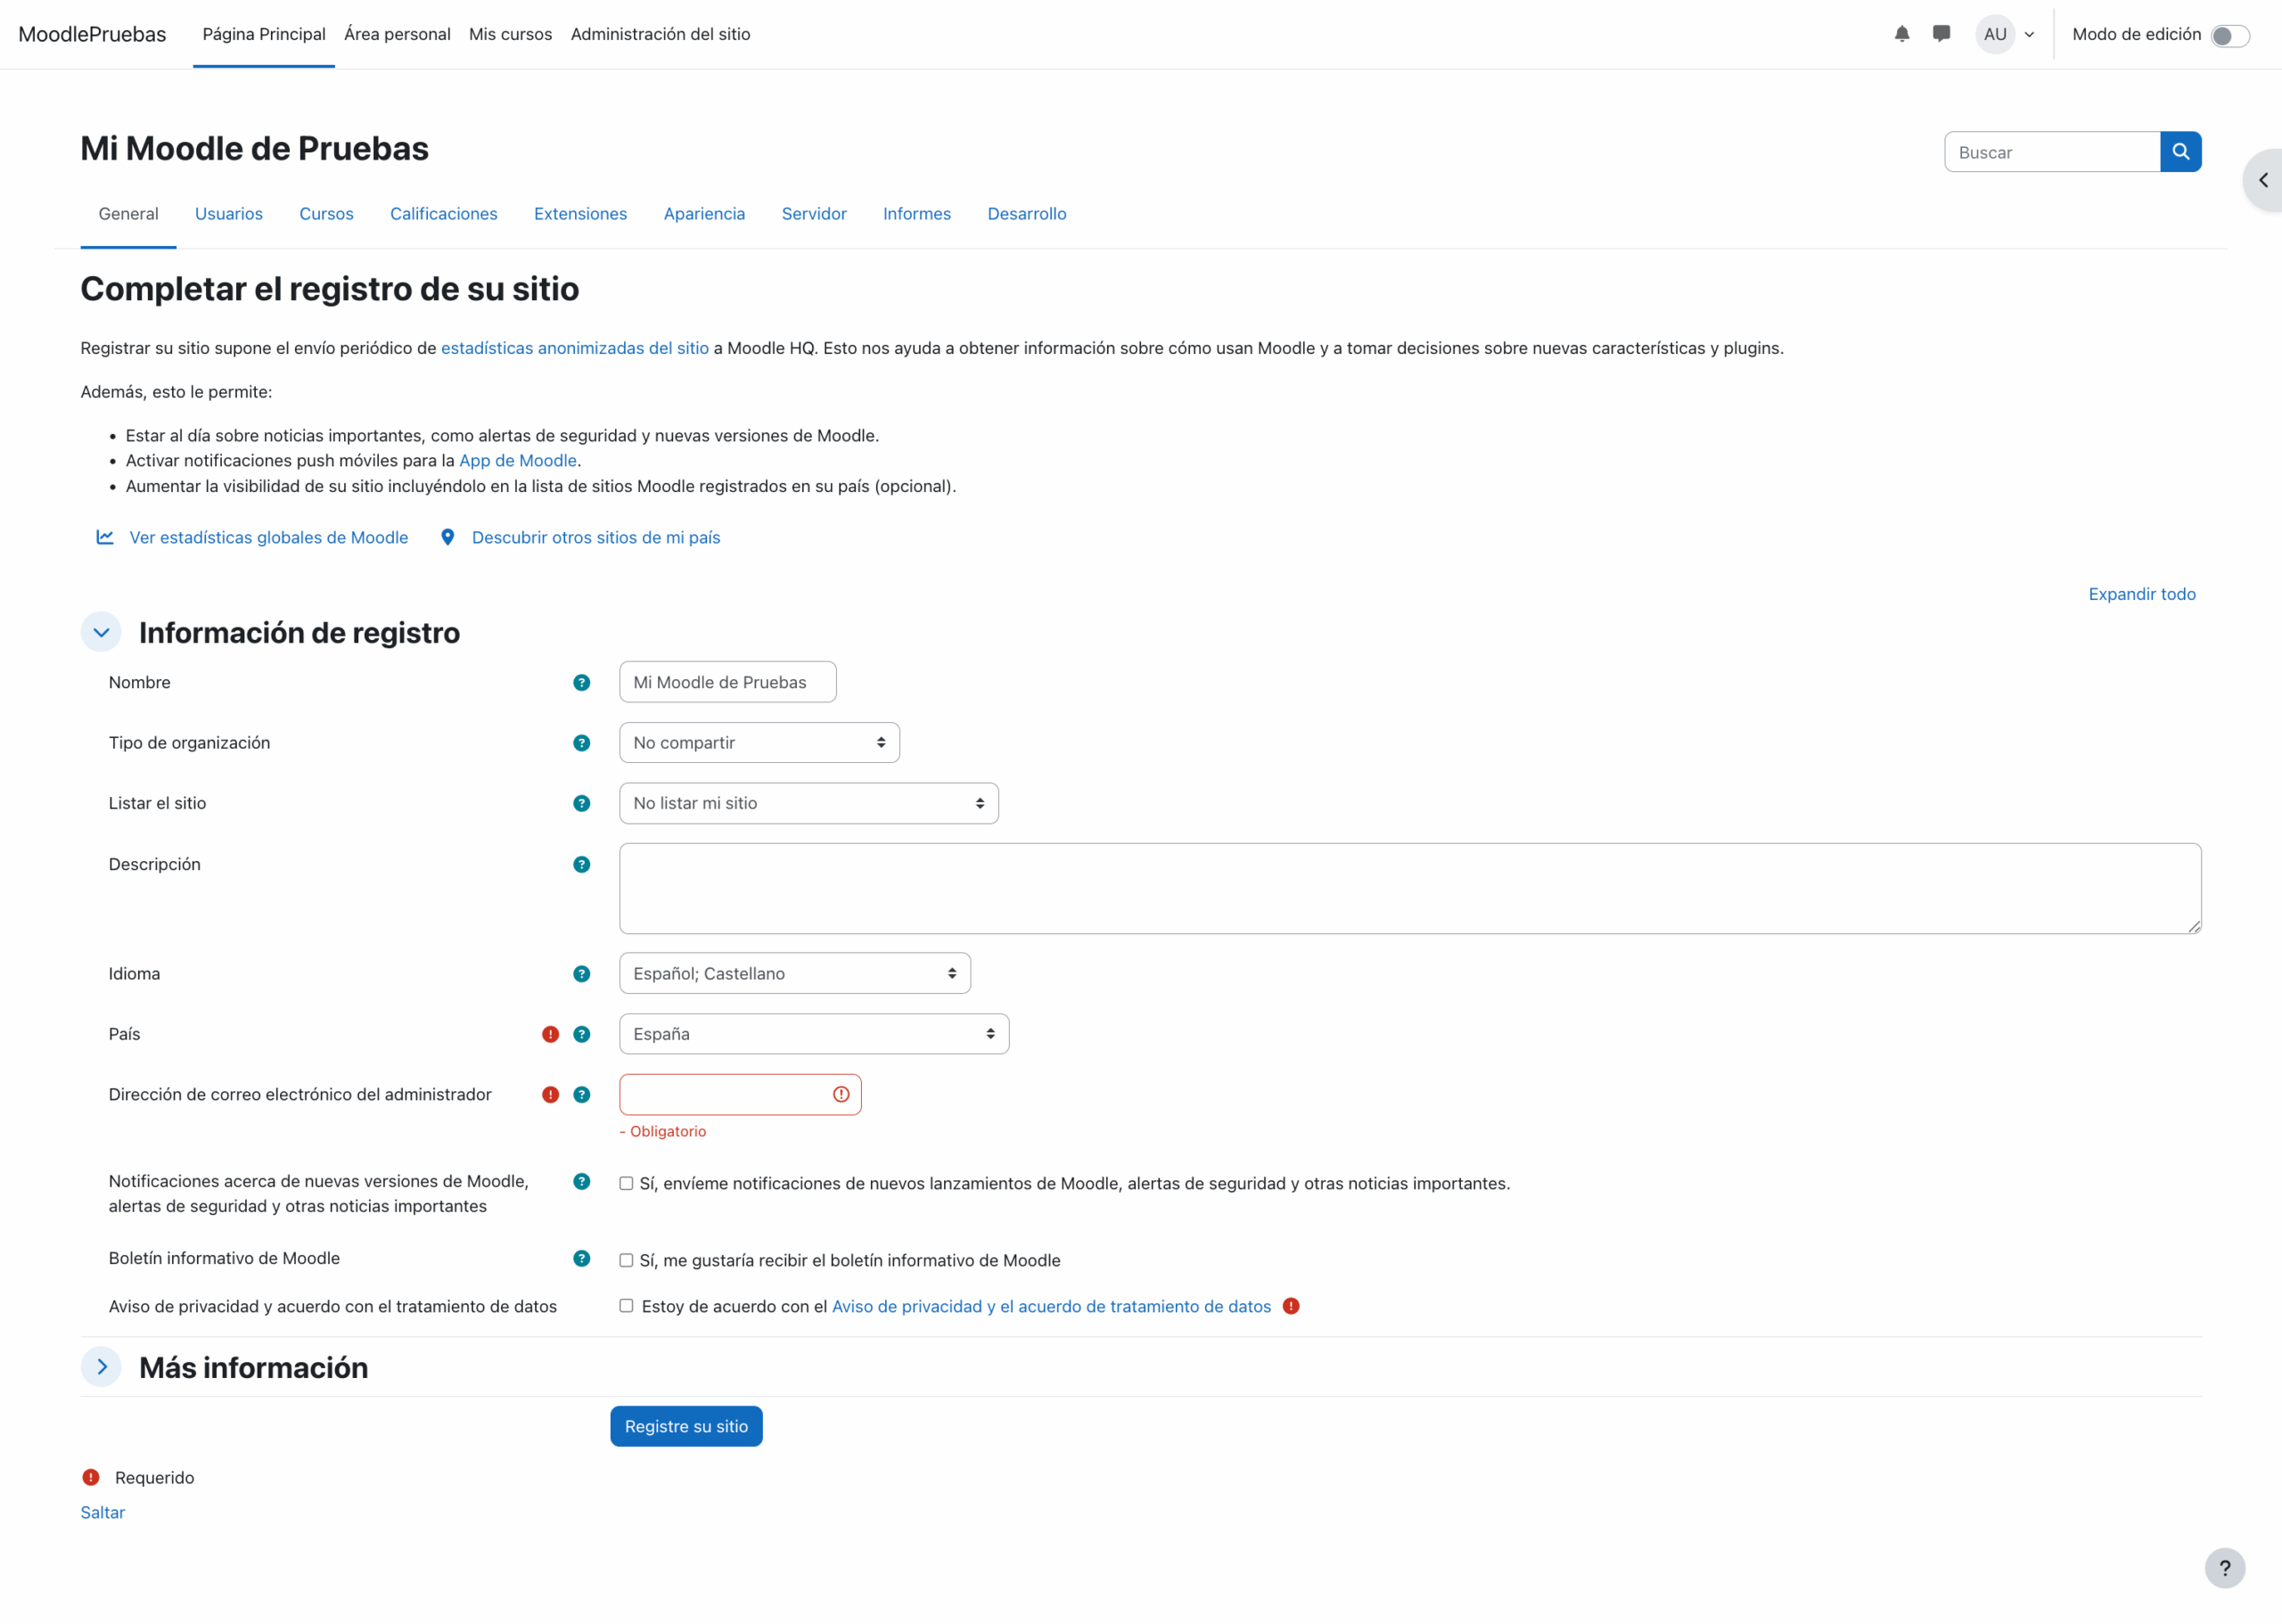Viewport: 2282px width, 1624px height.
Task: Check the Moodle newsletter checkbox
Action: tap(626, 1260)
